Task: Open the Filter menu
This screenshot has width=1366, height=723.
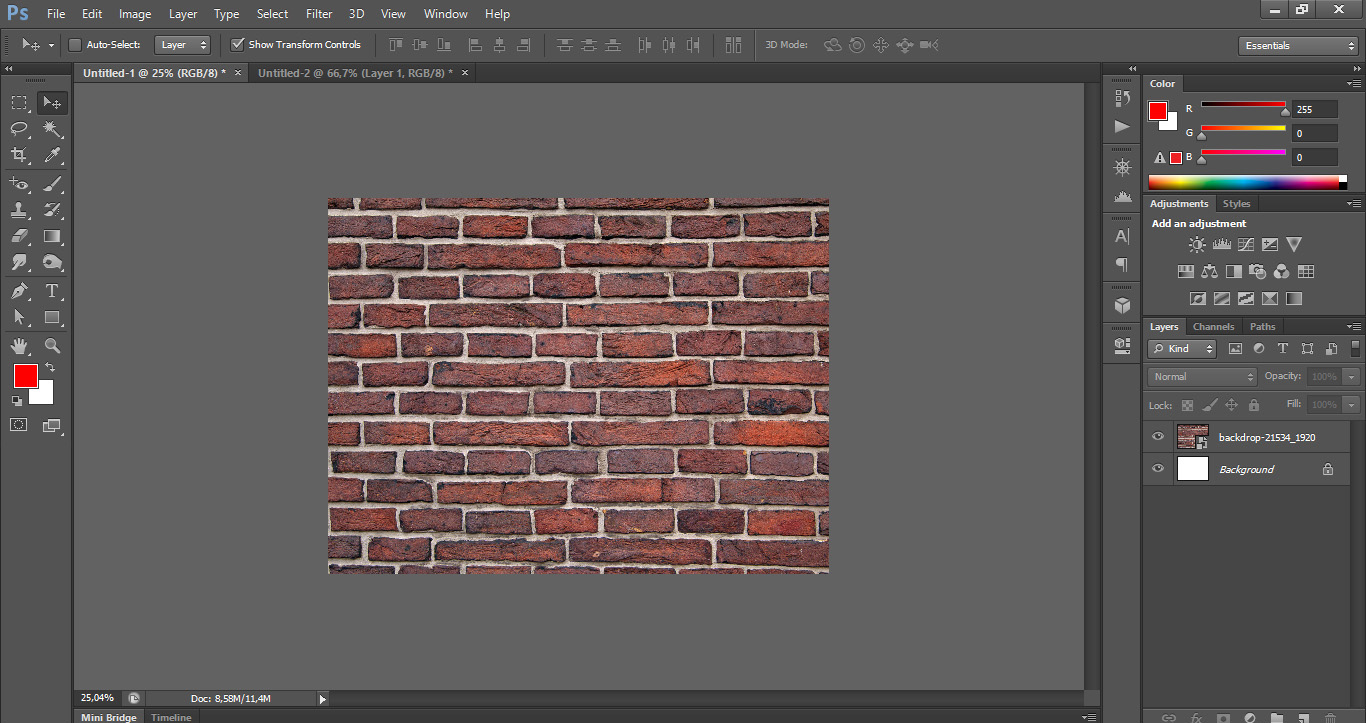Action: click(319, 14)
